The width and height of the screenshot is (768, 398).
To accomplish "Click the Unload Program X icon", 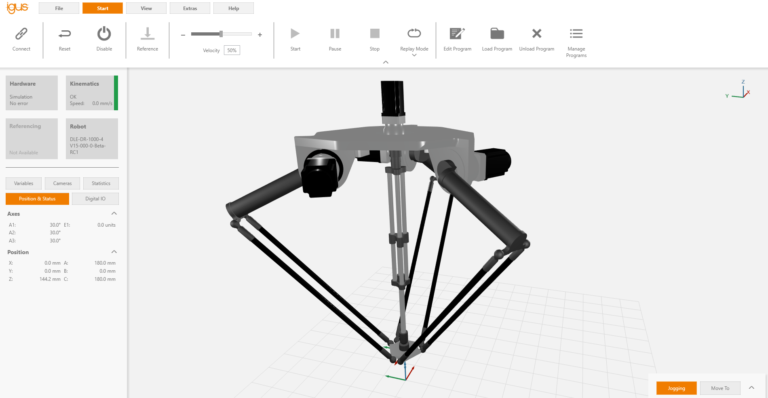I will 537,33.
